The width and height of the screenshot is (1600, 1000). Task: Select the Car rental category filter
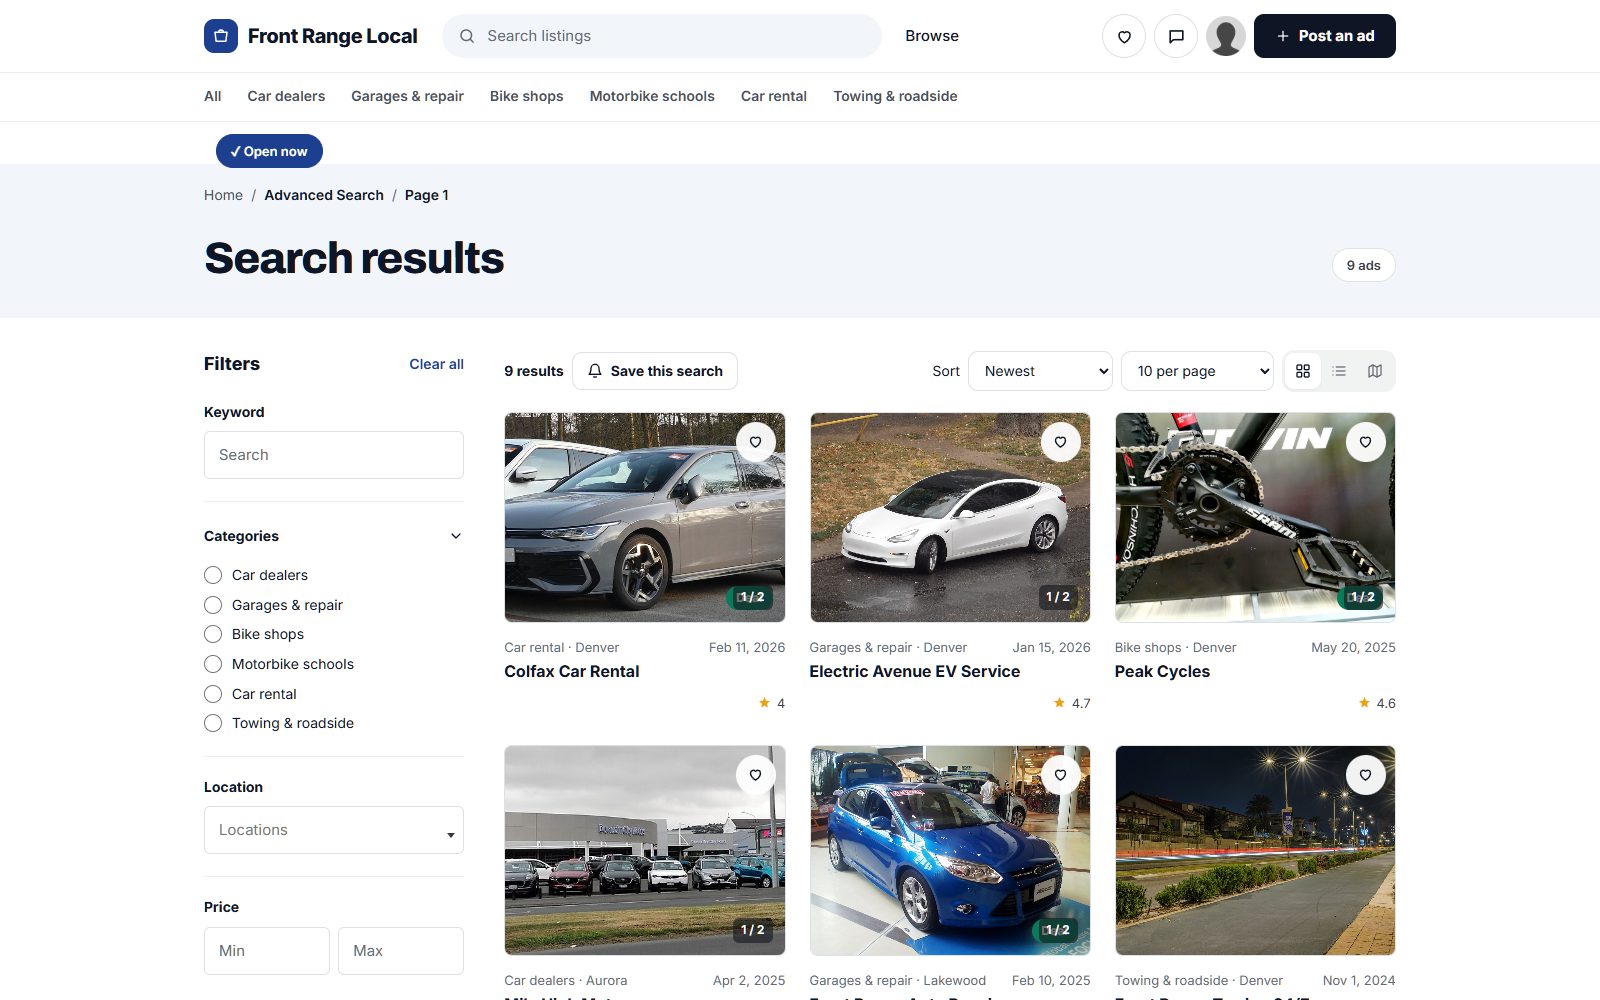[x=213, y=694]
